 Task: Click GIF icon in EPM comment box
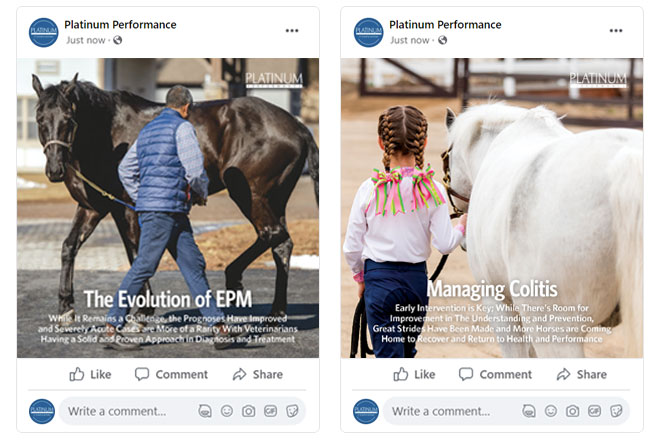coord(270,411)
